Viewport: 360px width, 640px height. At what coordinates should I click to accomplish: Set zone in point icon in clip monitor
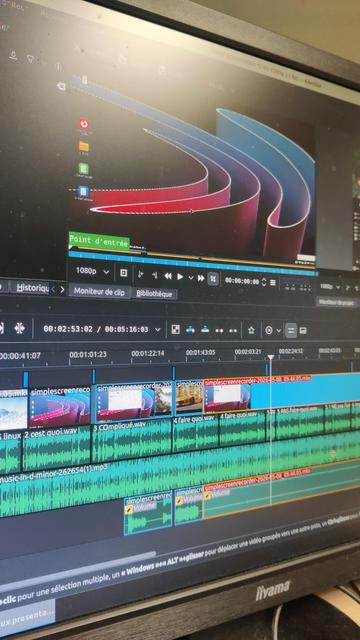[x=140, y=275]
